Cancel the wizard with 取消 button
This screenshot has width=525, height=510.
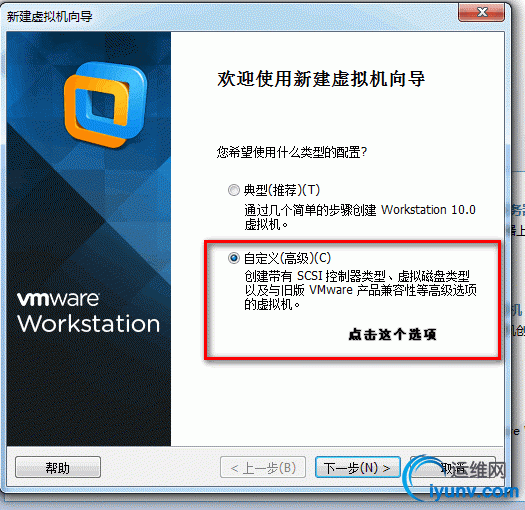click(453, 467)
